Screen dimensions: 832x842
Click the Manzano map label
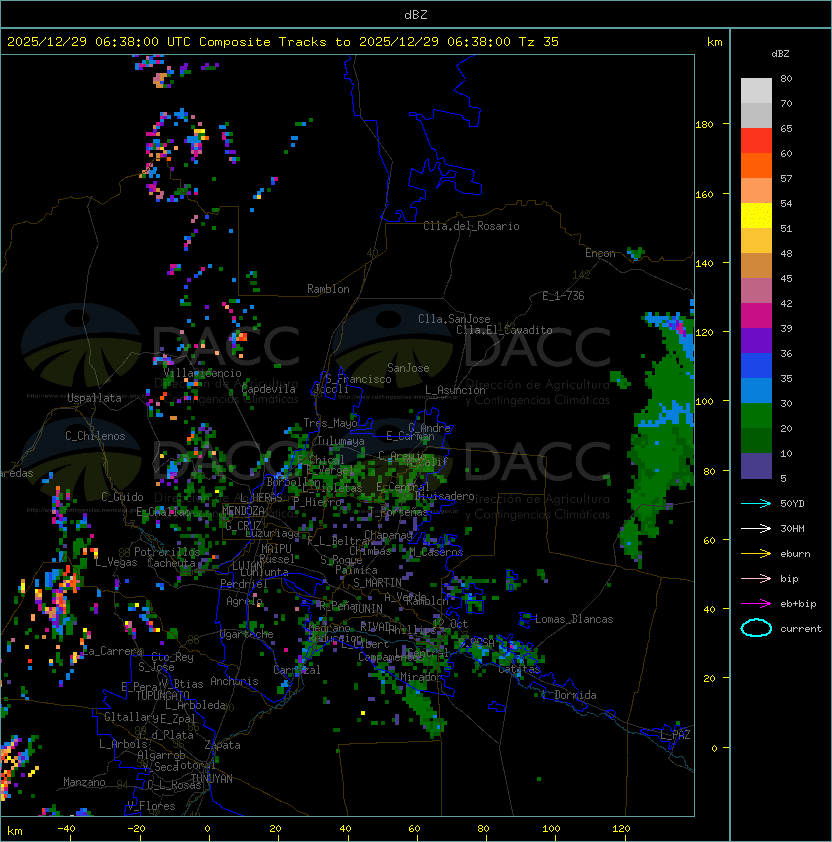(84, 782)
